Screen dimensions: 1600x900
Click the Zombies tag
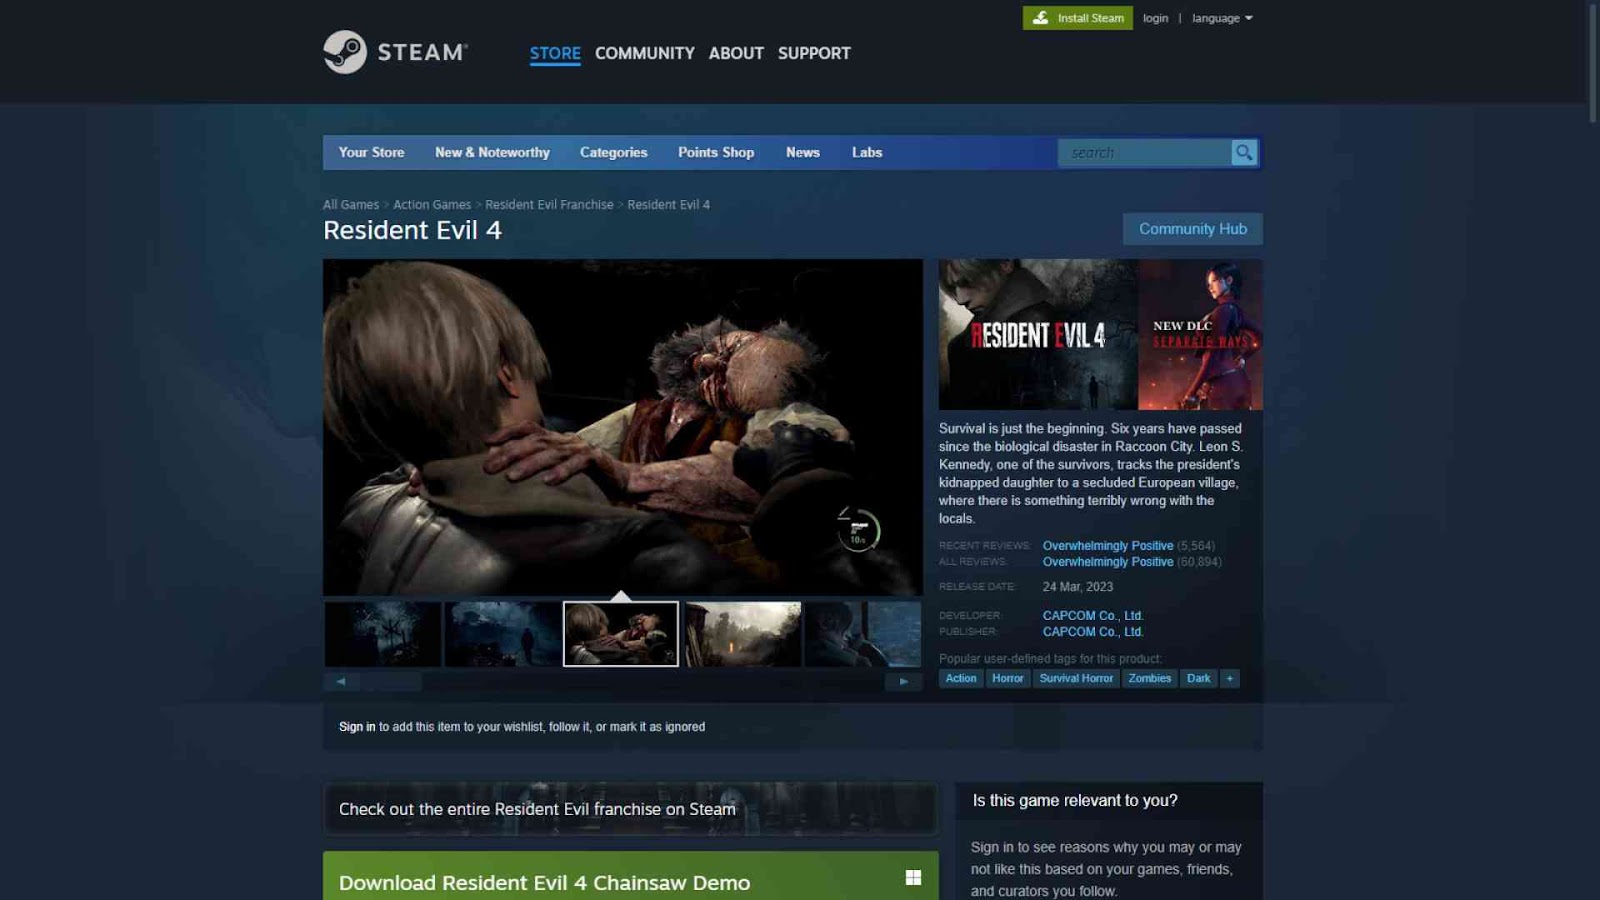click(1150, 678)
